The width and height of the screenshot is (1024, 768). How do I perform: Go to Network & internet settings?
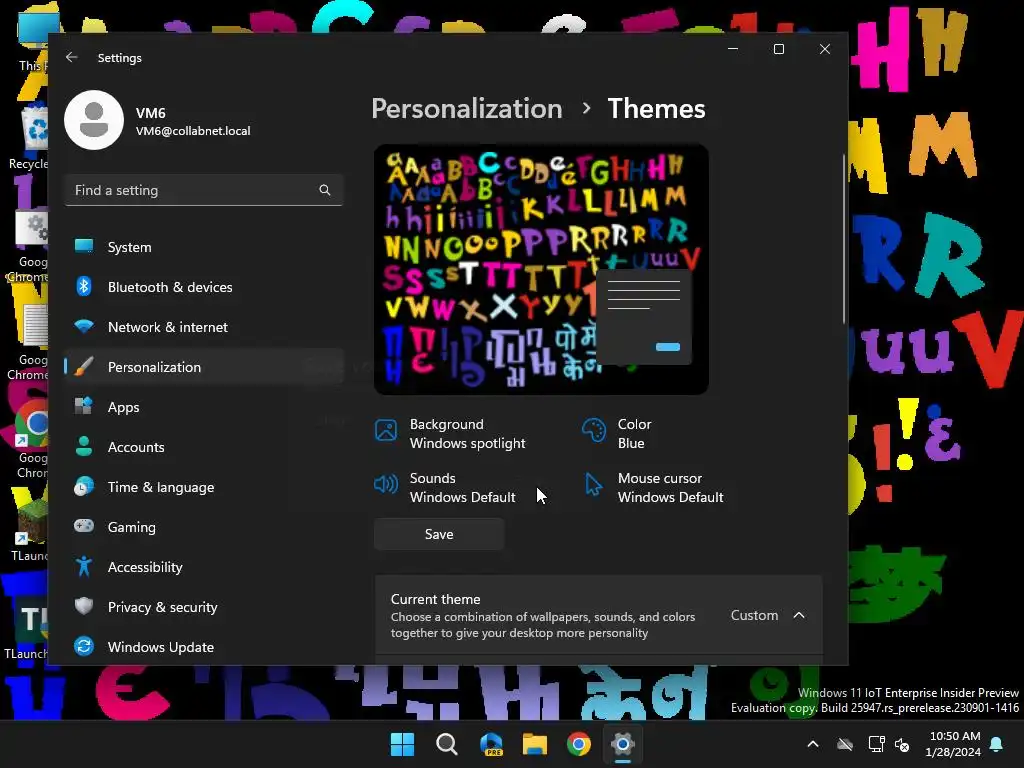coord(204,327)
